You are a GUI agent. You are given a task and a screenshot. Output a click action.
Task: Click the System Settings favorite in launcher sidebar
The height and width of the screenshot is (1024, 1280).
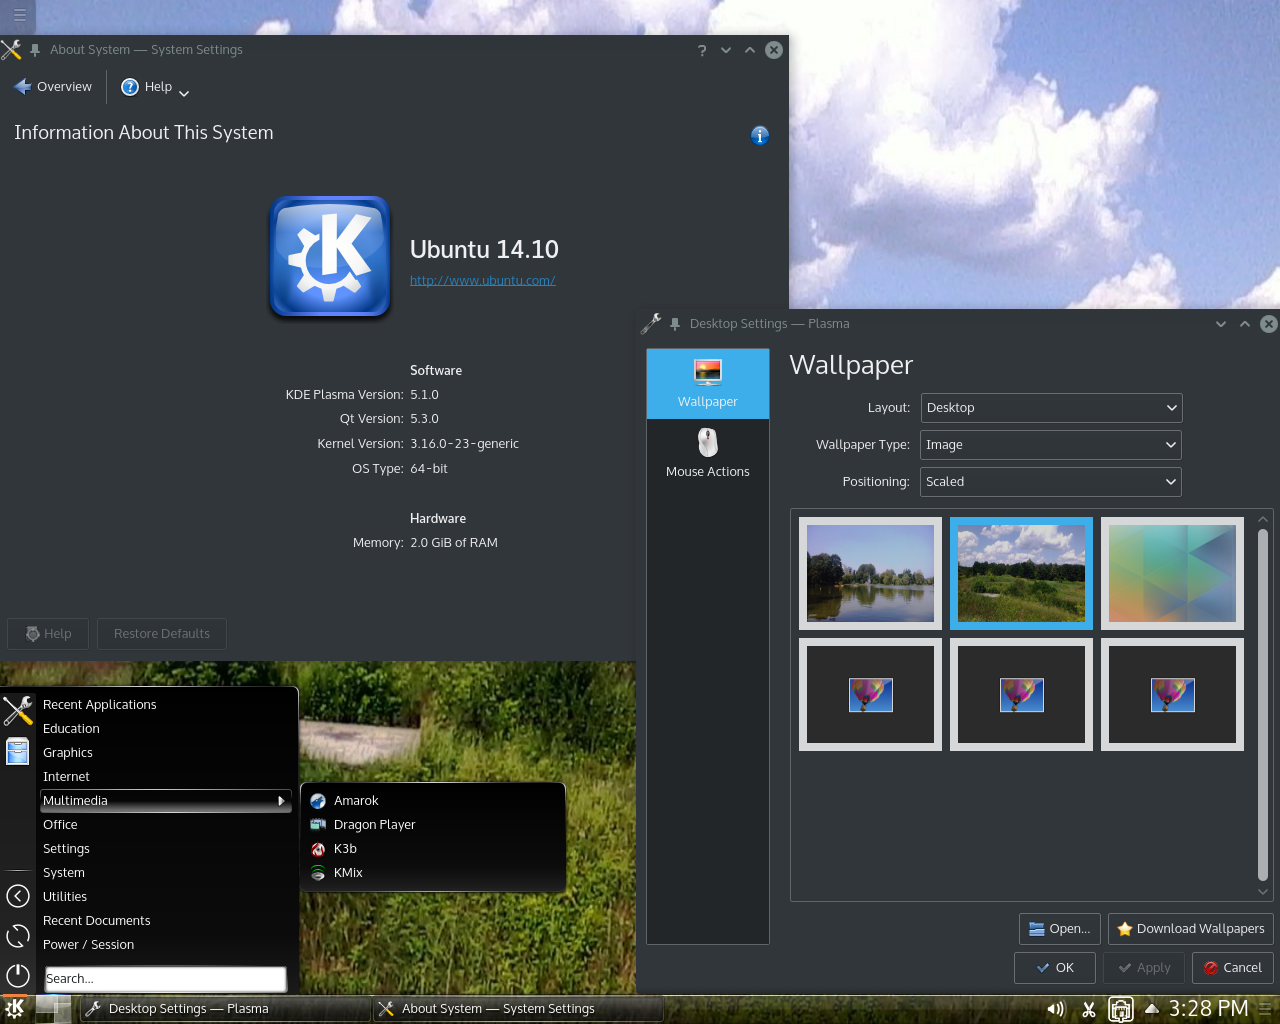click(18, 711)
